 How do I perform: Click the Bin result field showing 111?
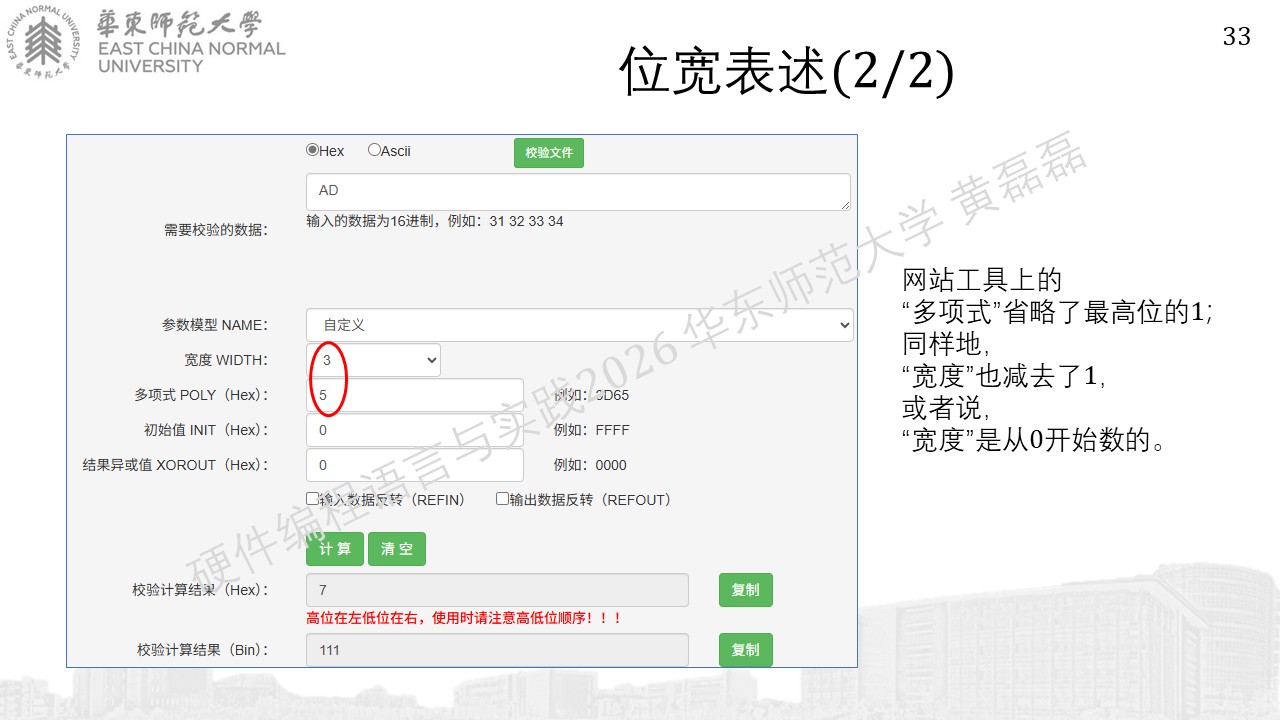[x=497, y=650]
